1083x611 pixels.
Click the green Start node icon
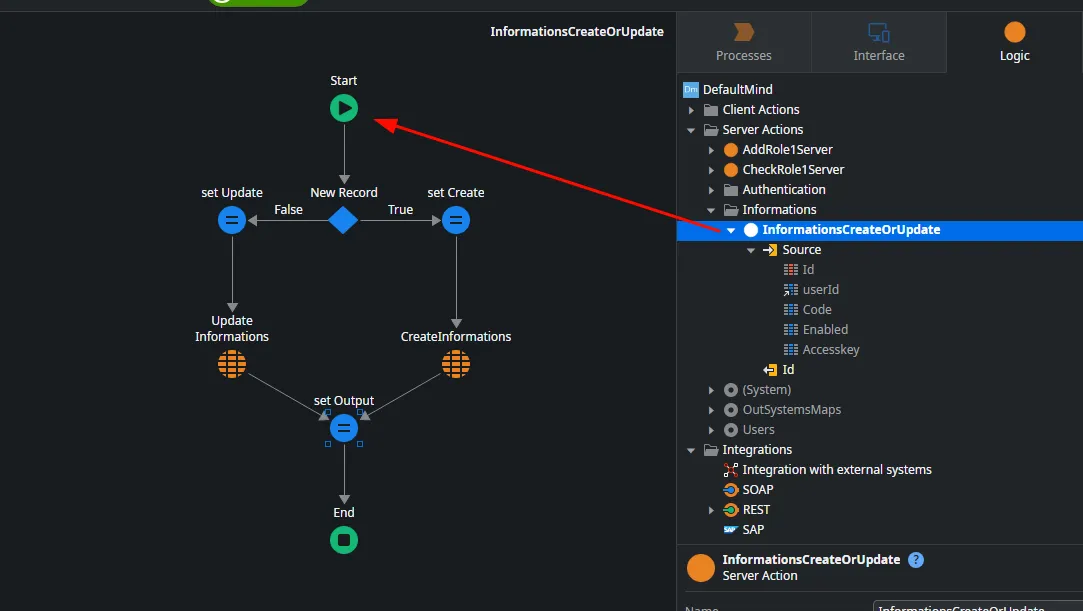pyautogui.click(x=344, y=108)
